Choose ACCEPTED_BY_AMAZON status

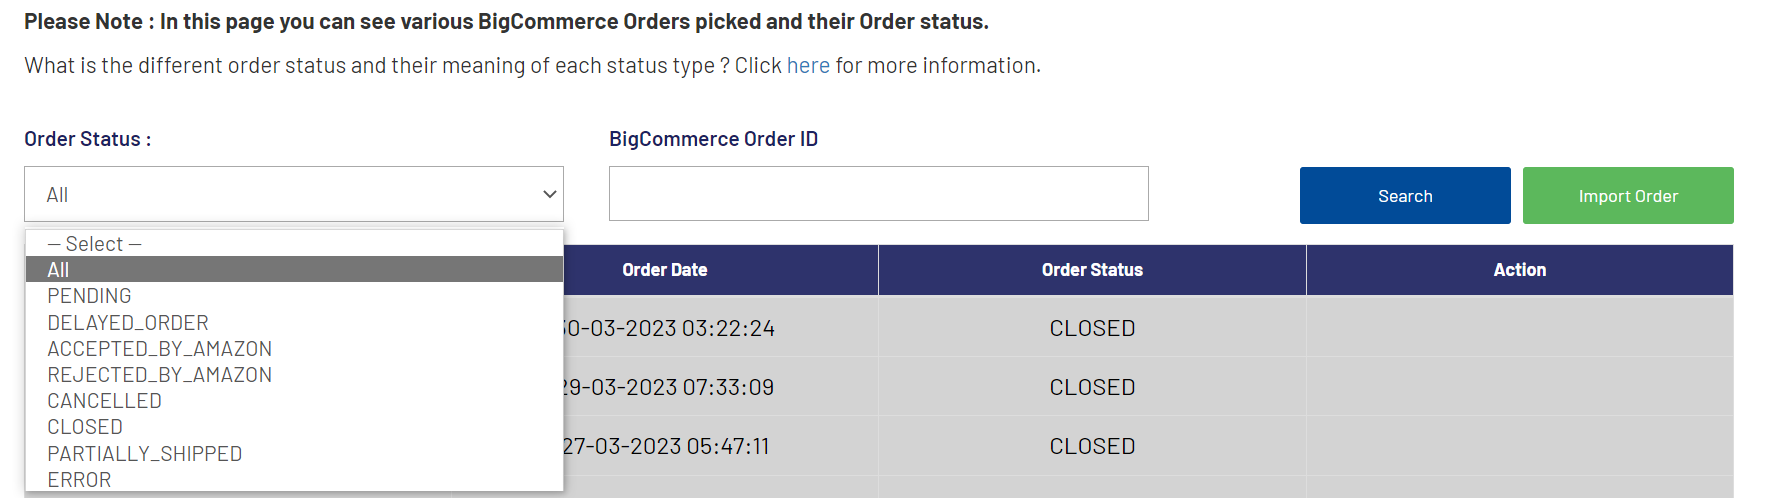(160, 349)
